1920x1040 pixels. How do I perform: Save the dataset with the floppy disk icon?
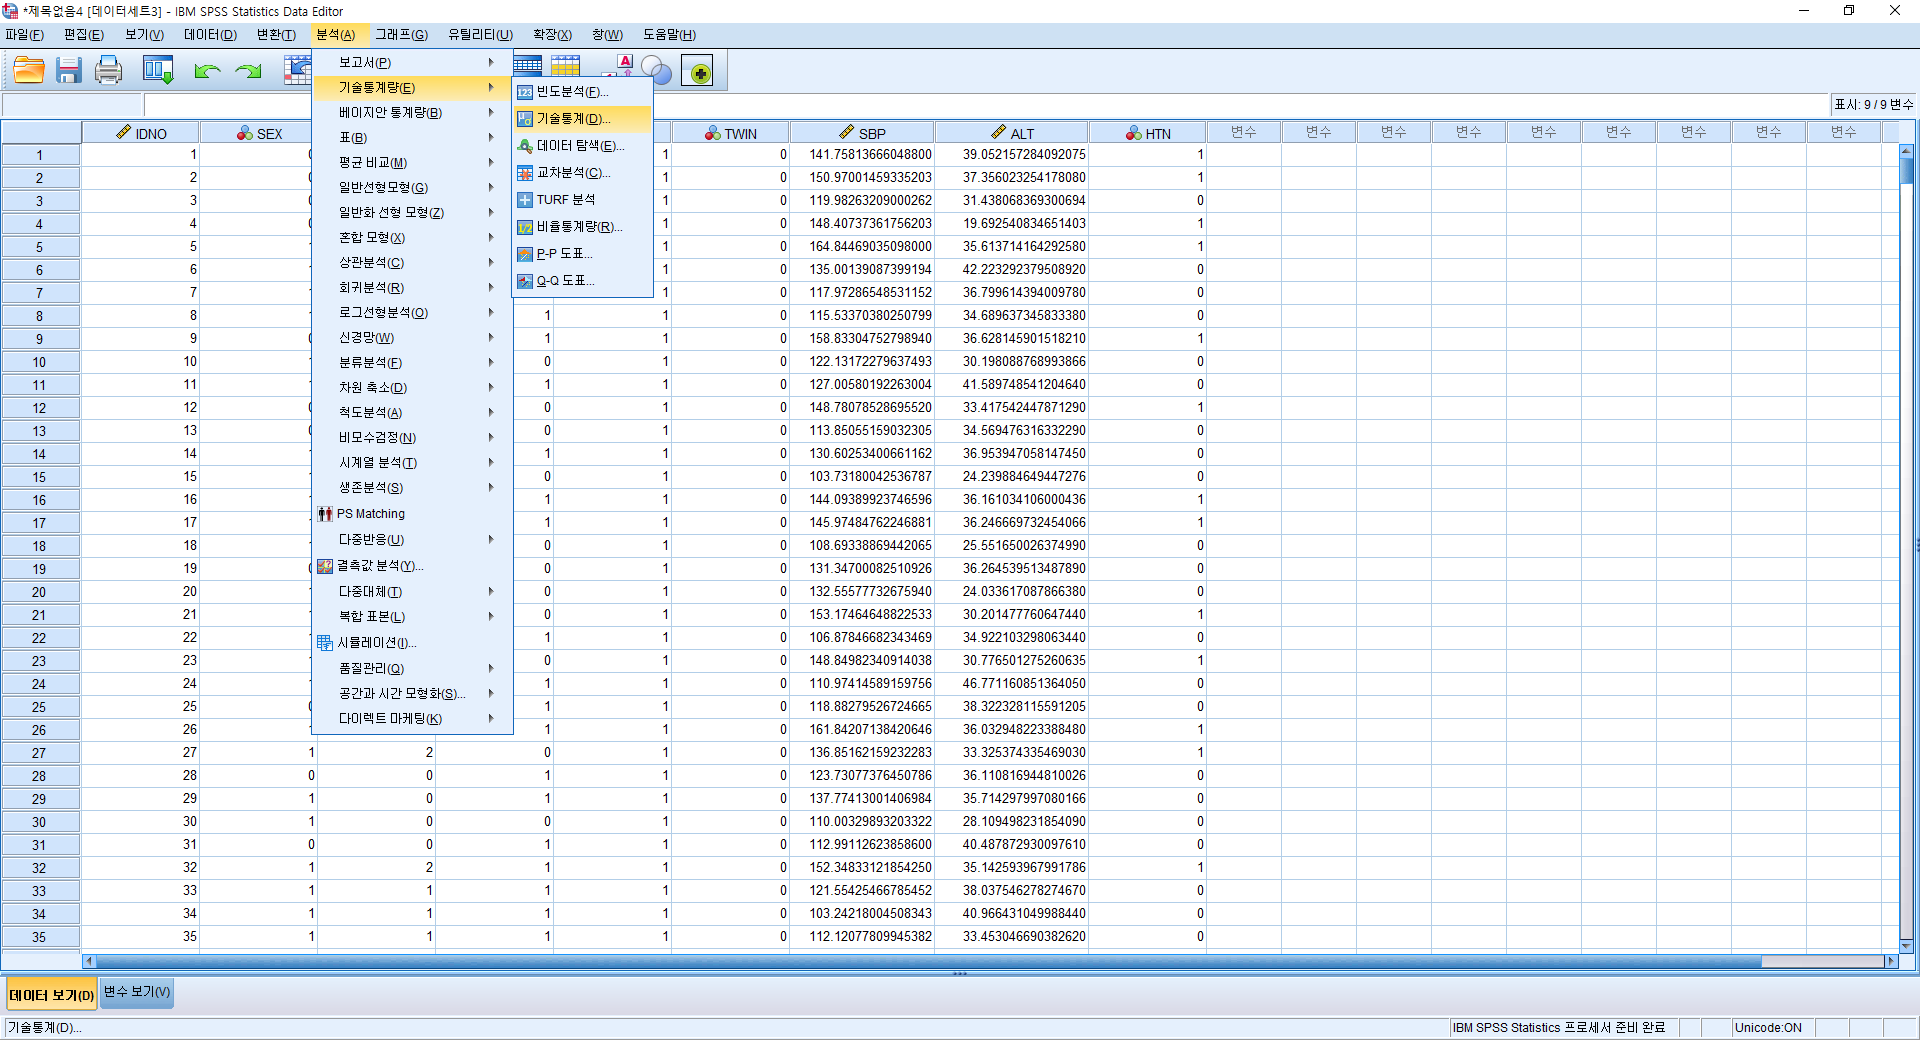69,70
